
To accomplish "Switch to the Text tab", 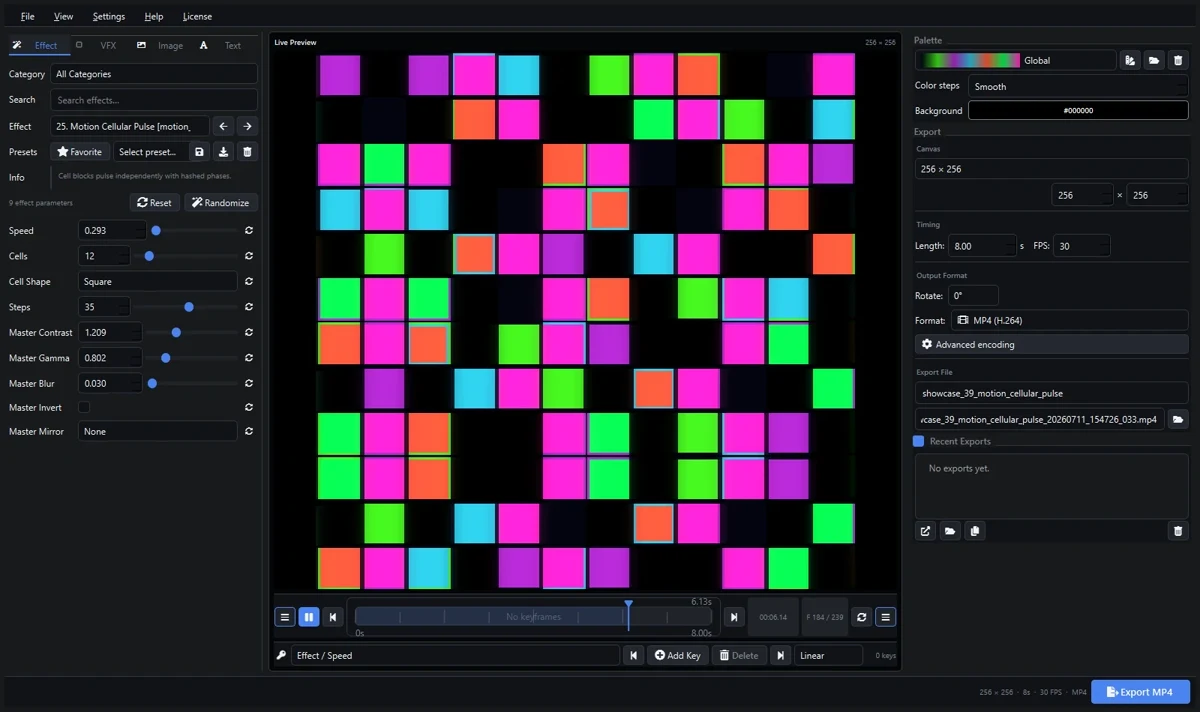I will (222, 45).
